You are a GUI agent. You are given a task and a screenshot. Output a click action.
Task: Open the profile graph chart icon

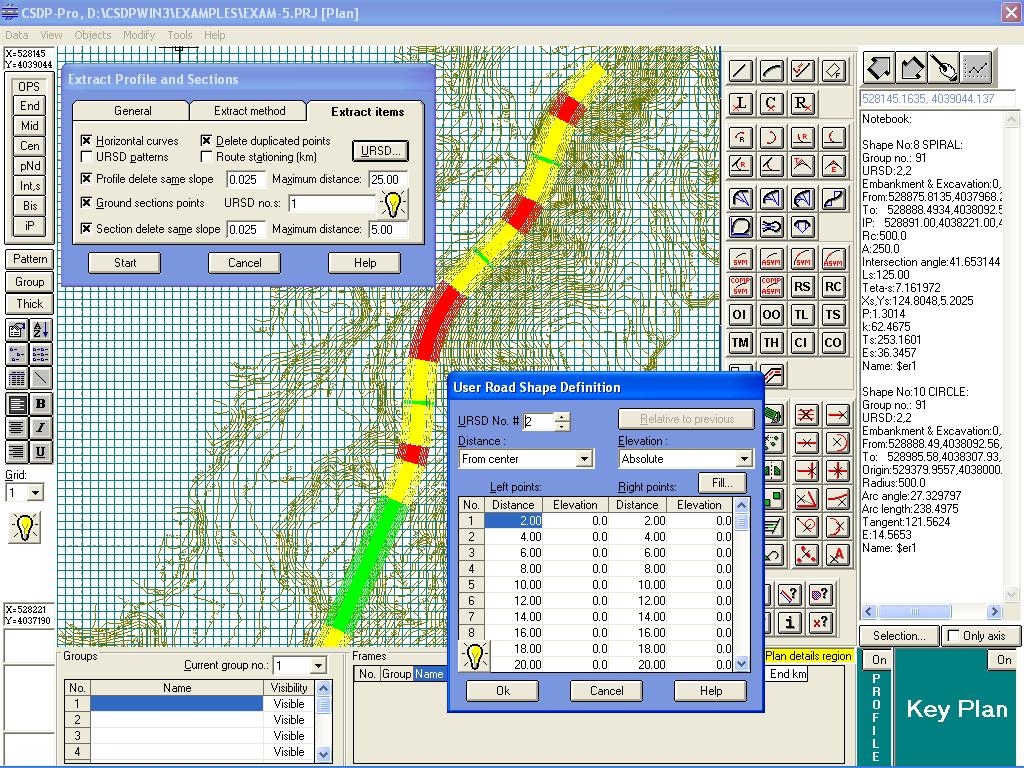976,67
